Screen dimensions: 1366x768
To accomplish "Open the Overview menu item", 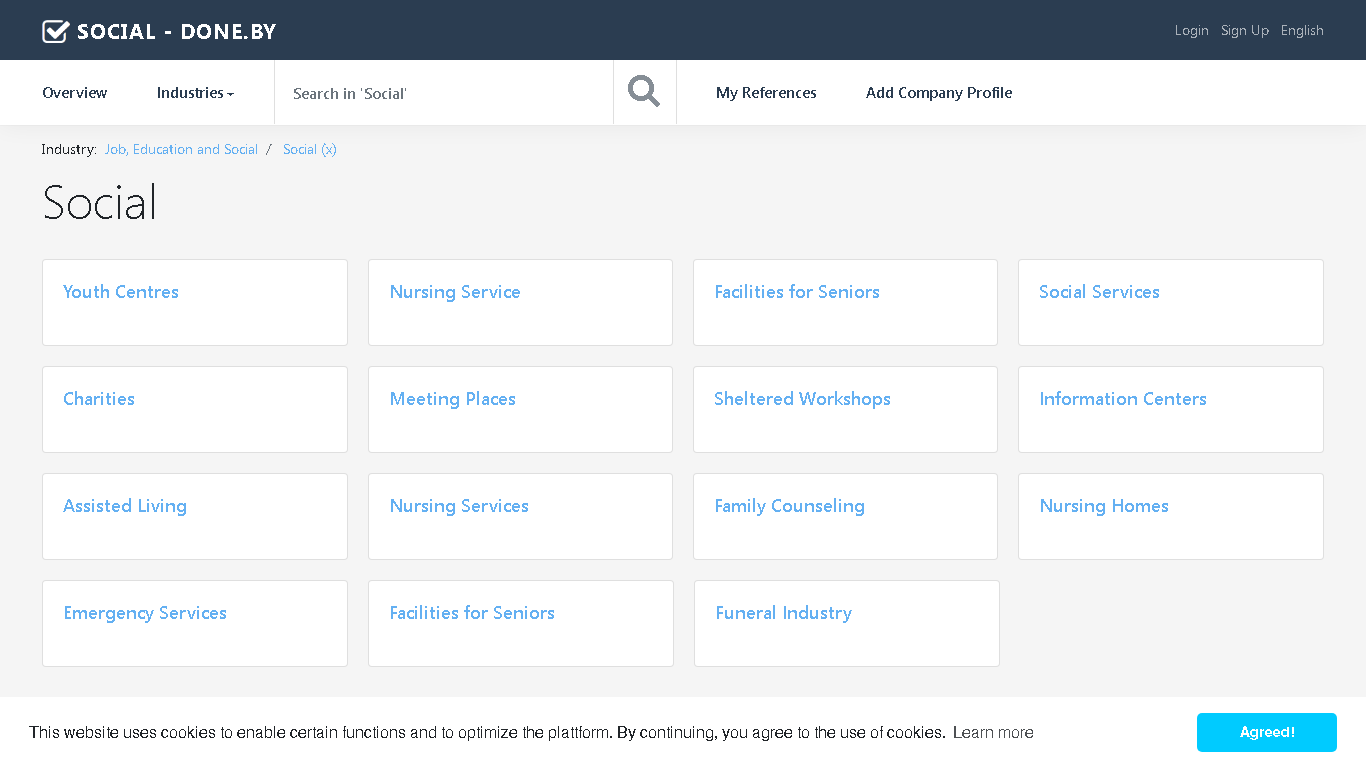I will coord(75,93).
